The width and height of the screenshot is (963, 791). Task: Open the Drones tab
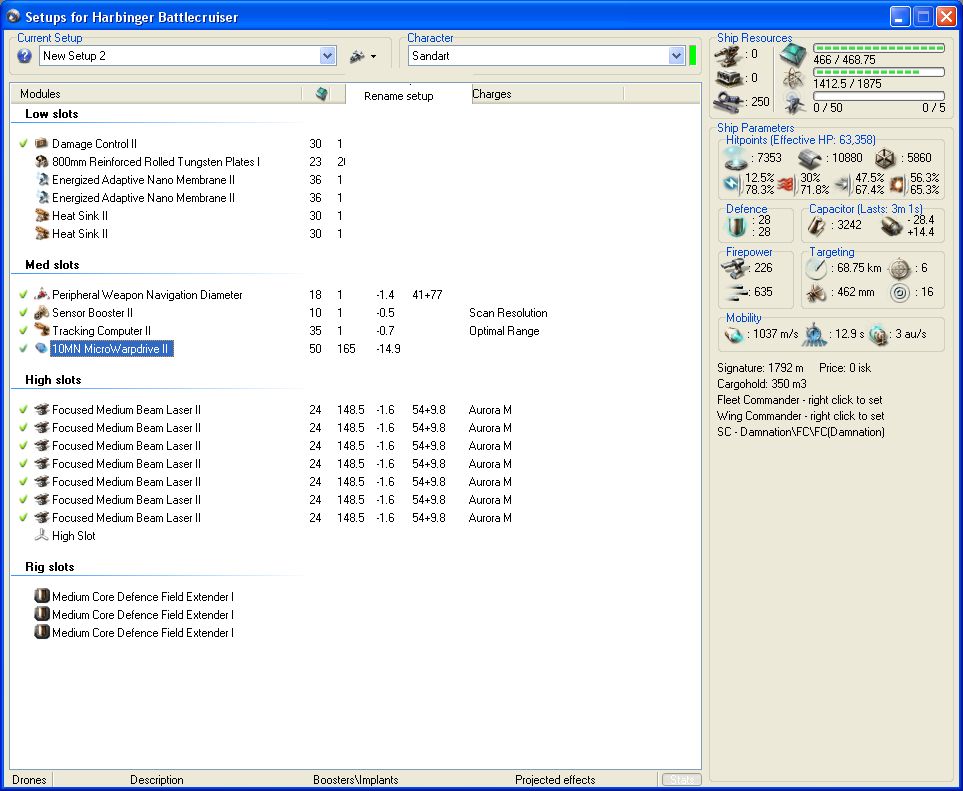(29, 780)
